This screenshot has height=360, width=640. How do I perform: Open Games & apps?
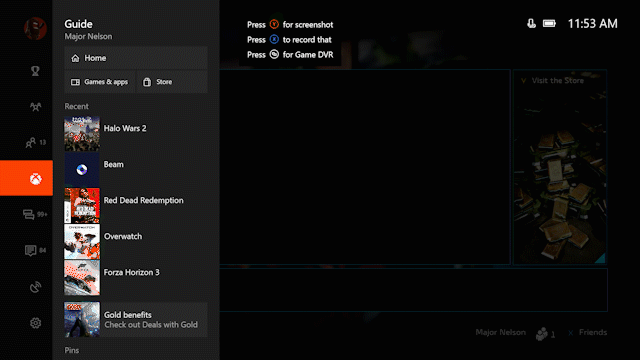tap(99, 82)
